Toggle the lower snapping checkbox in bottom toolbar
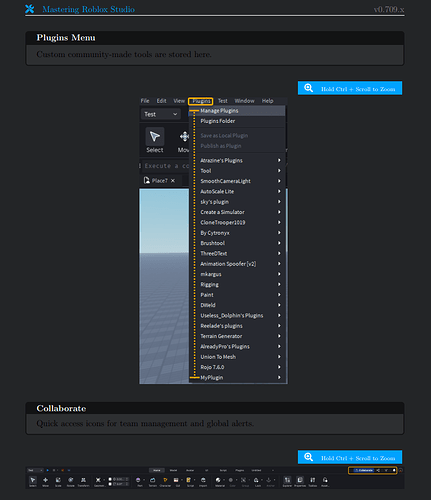This screenshot has width=431, height=500. pos(110,484)
